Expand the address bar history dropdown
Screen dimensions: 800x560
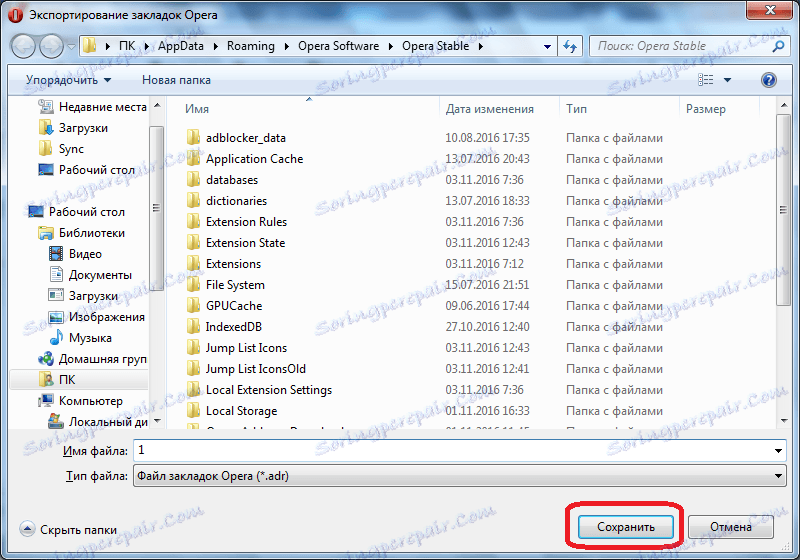point(547,46)
